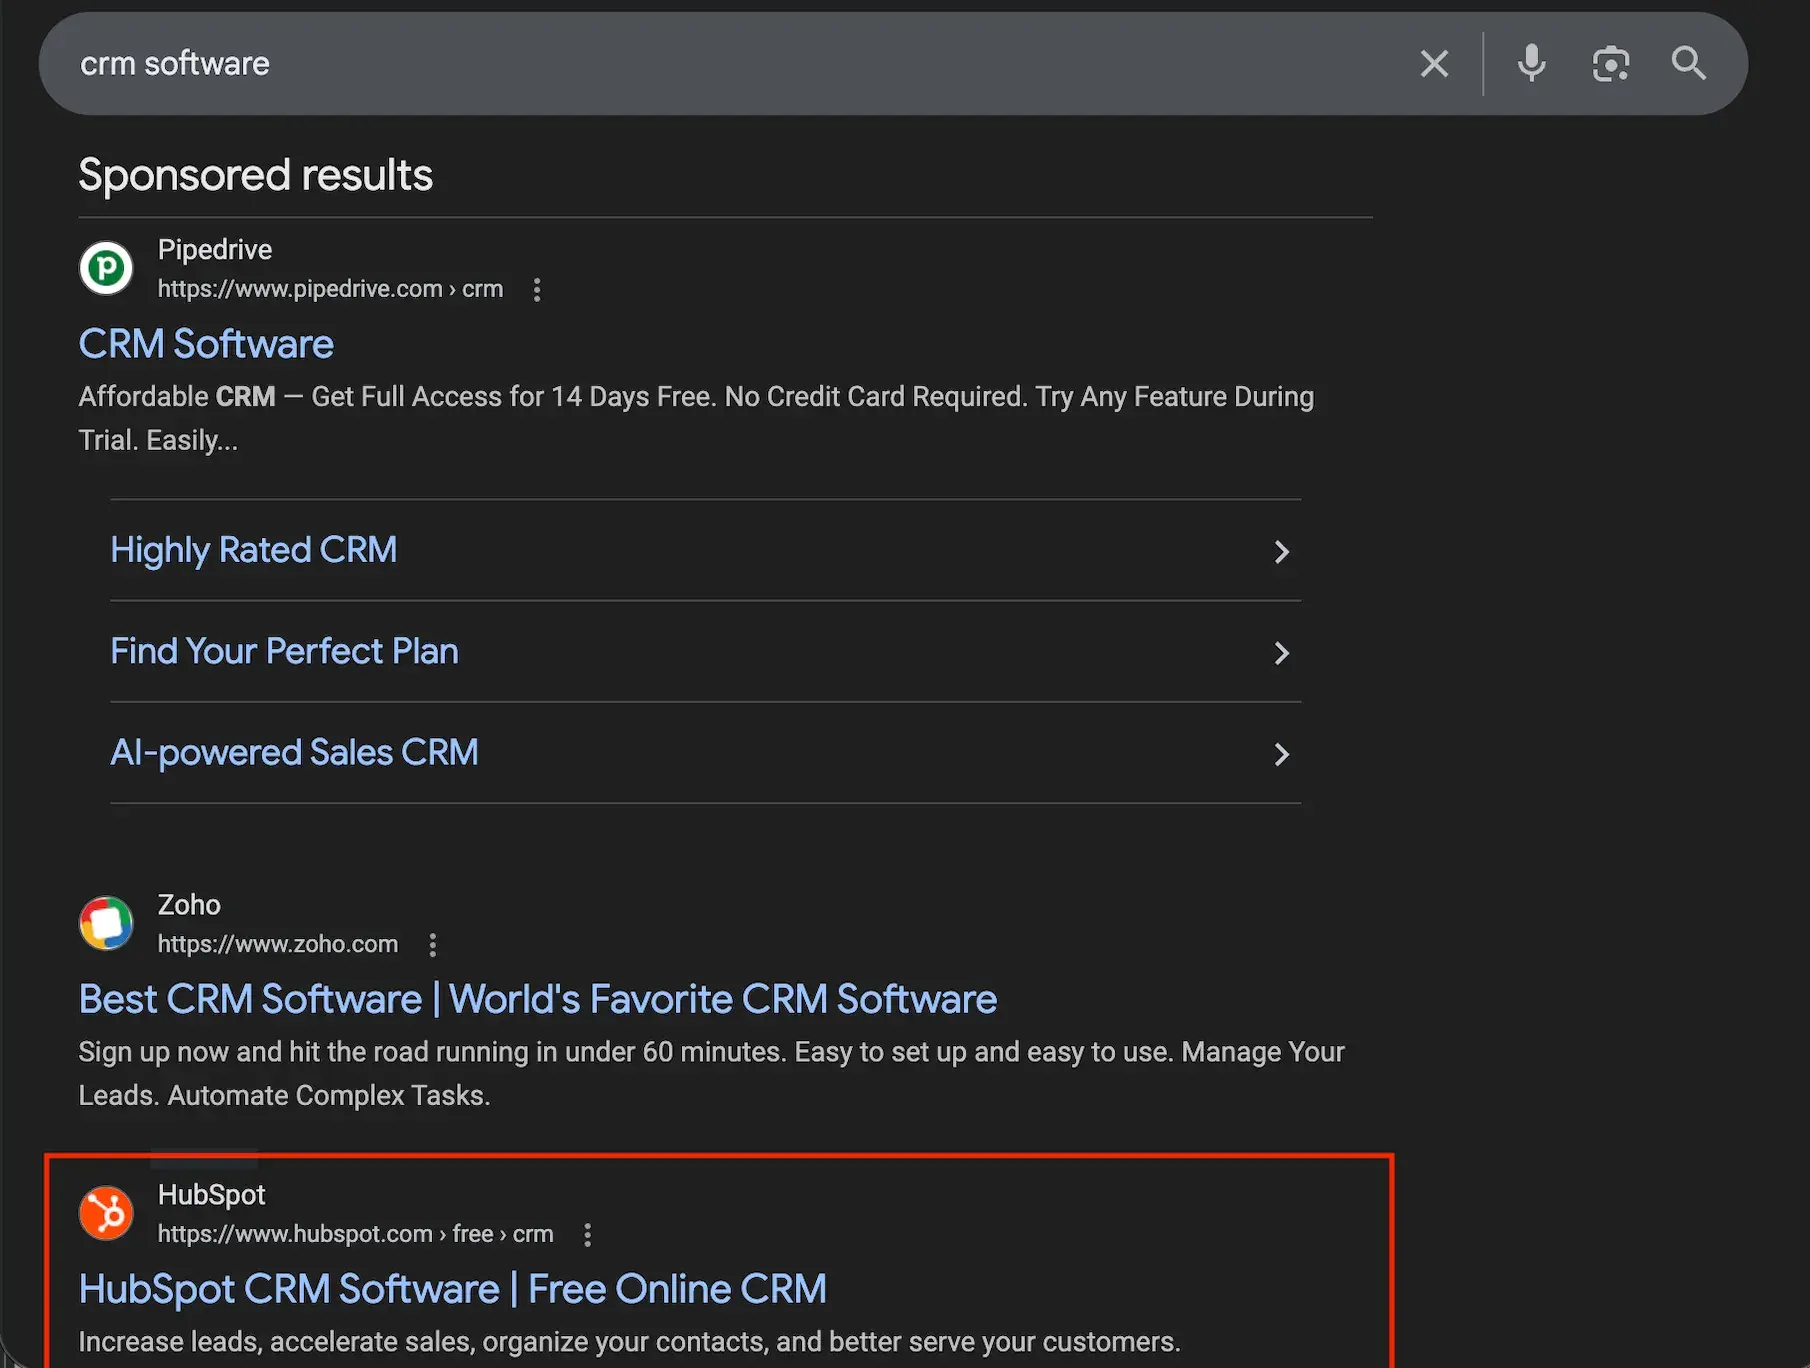Open HubSpot CRM Software Free Online CRM
This screenshot has height=1368, width=1810.
coord(452,1288)
